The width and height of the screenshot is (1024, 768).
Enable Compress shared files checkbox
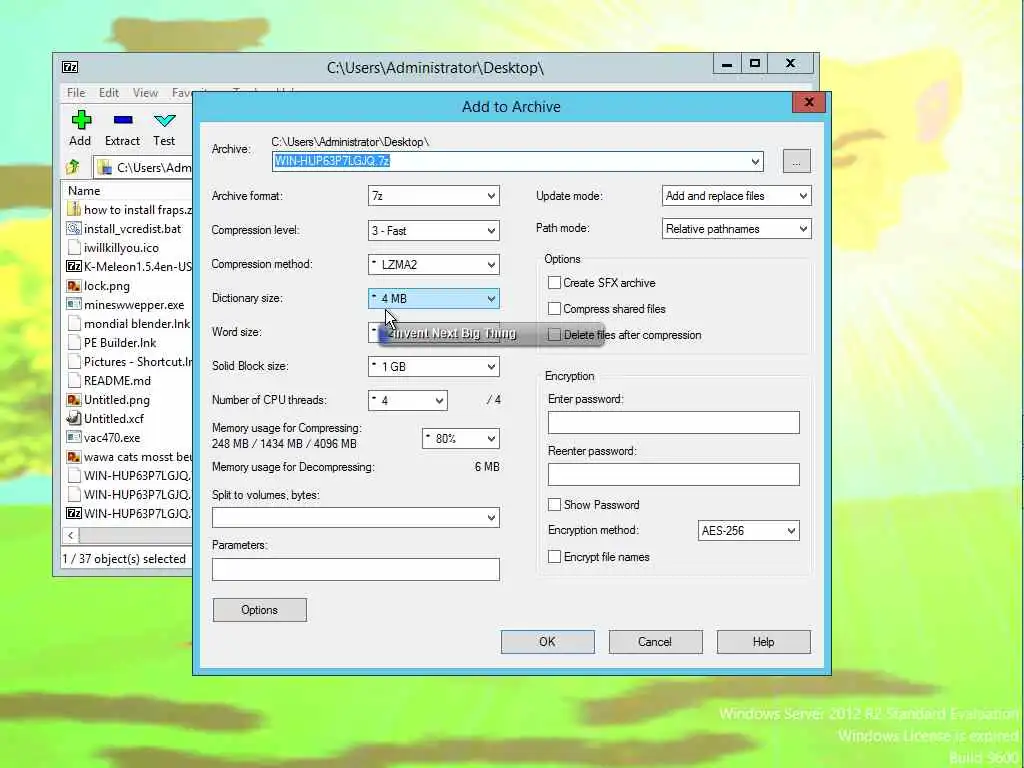(x=554, y=309)
